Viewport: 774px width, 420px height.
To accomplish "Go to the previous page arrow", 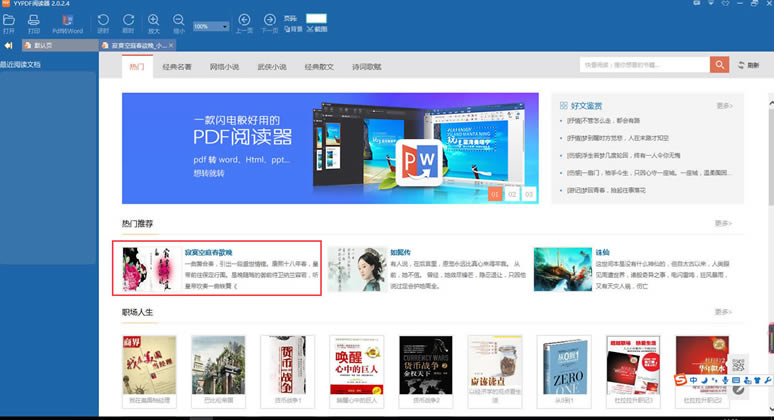I will (244, 23).
